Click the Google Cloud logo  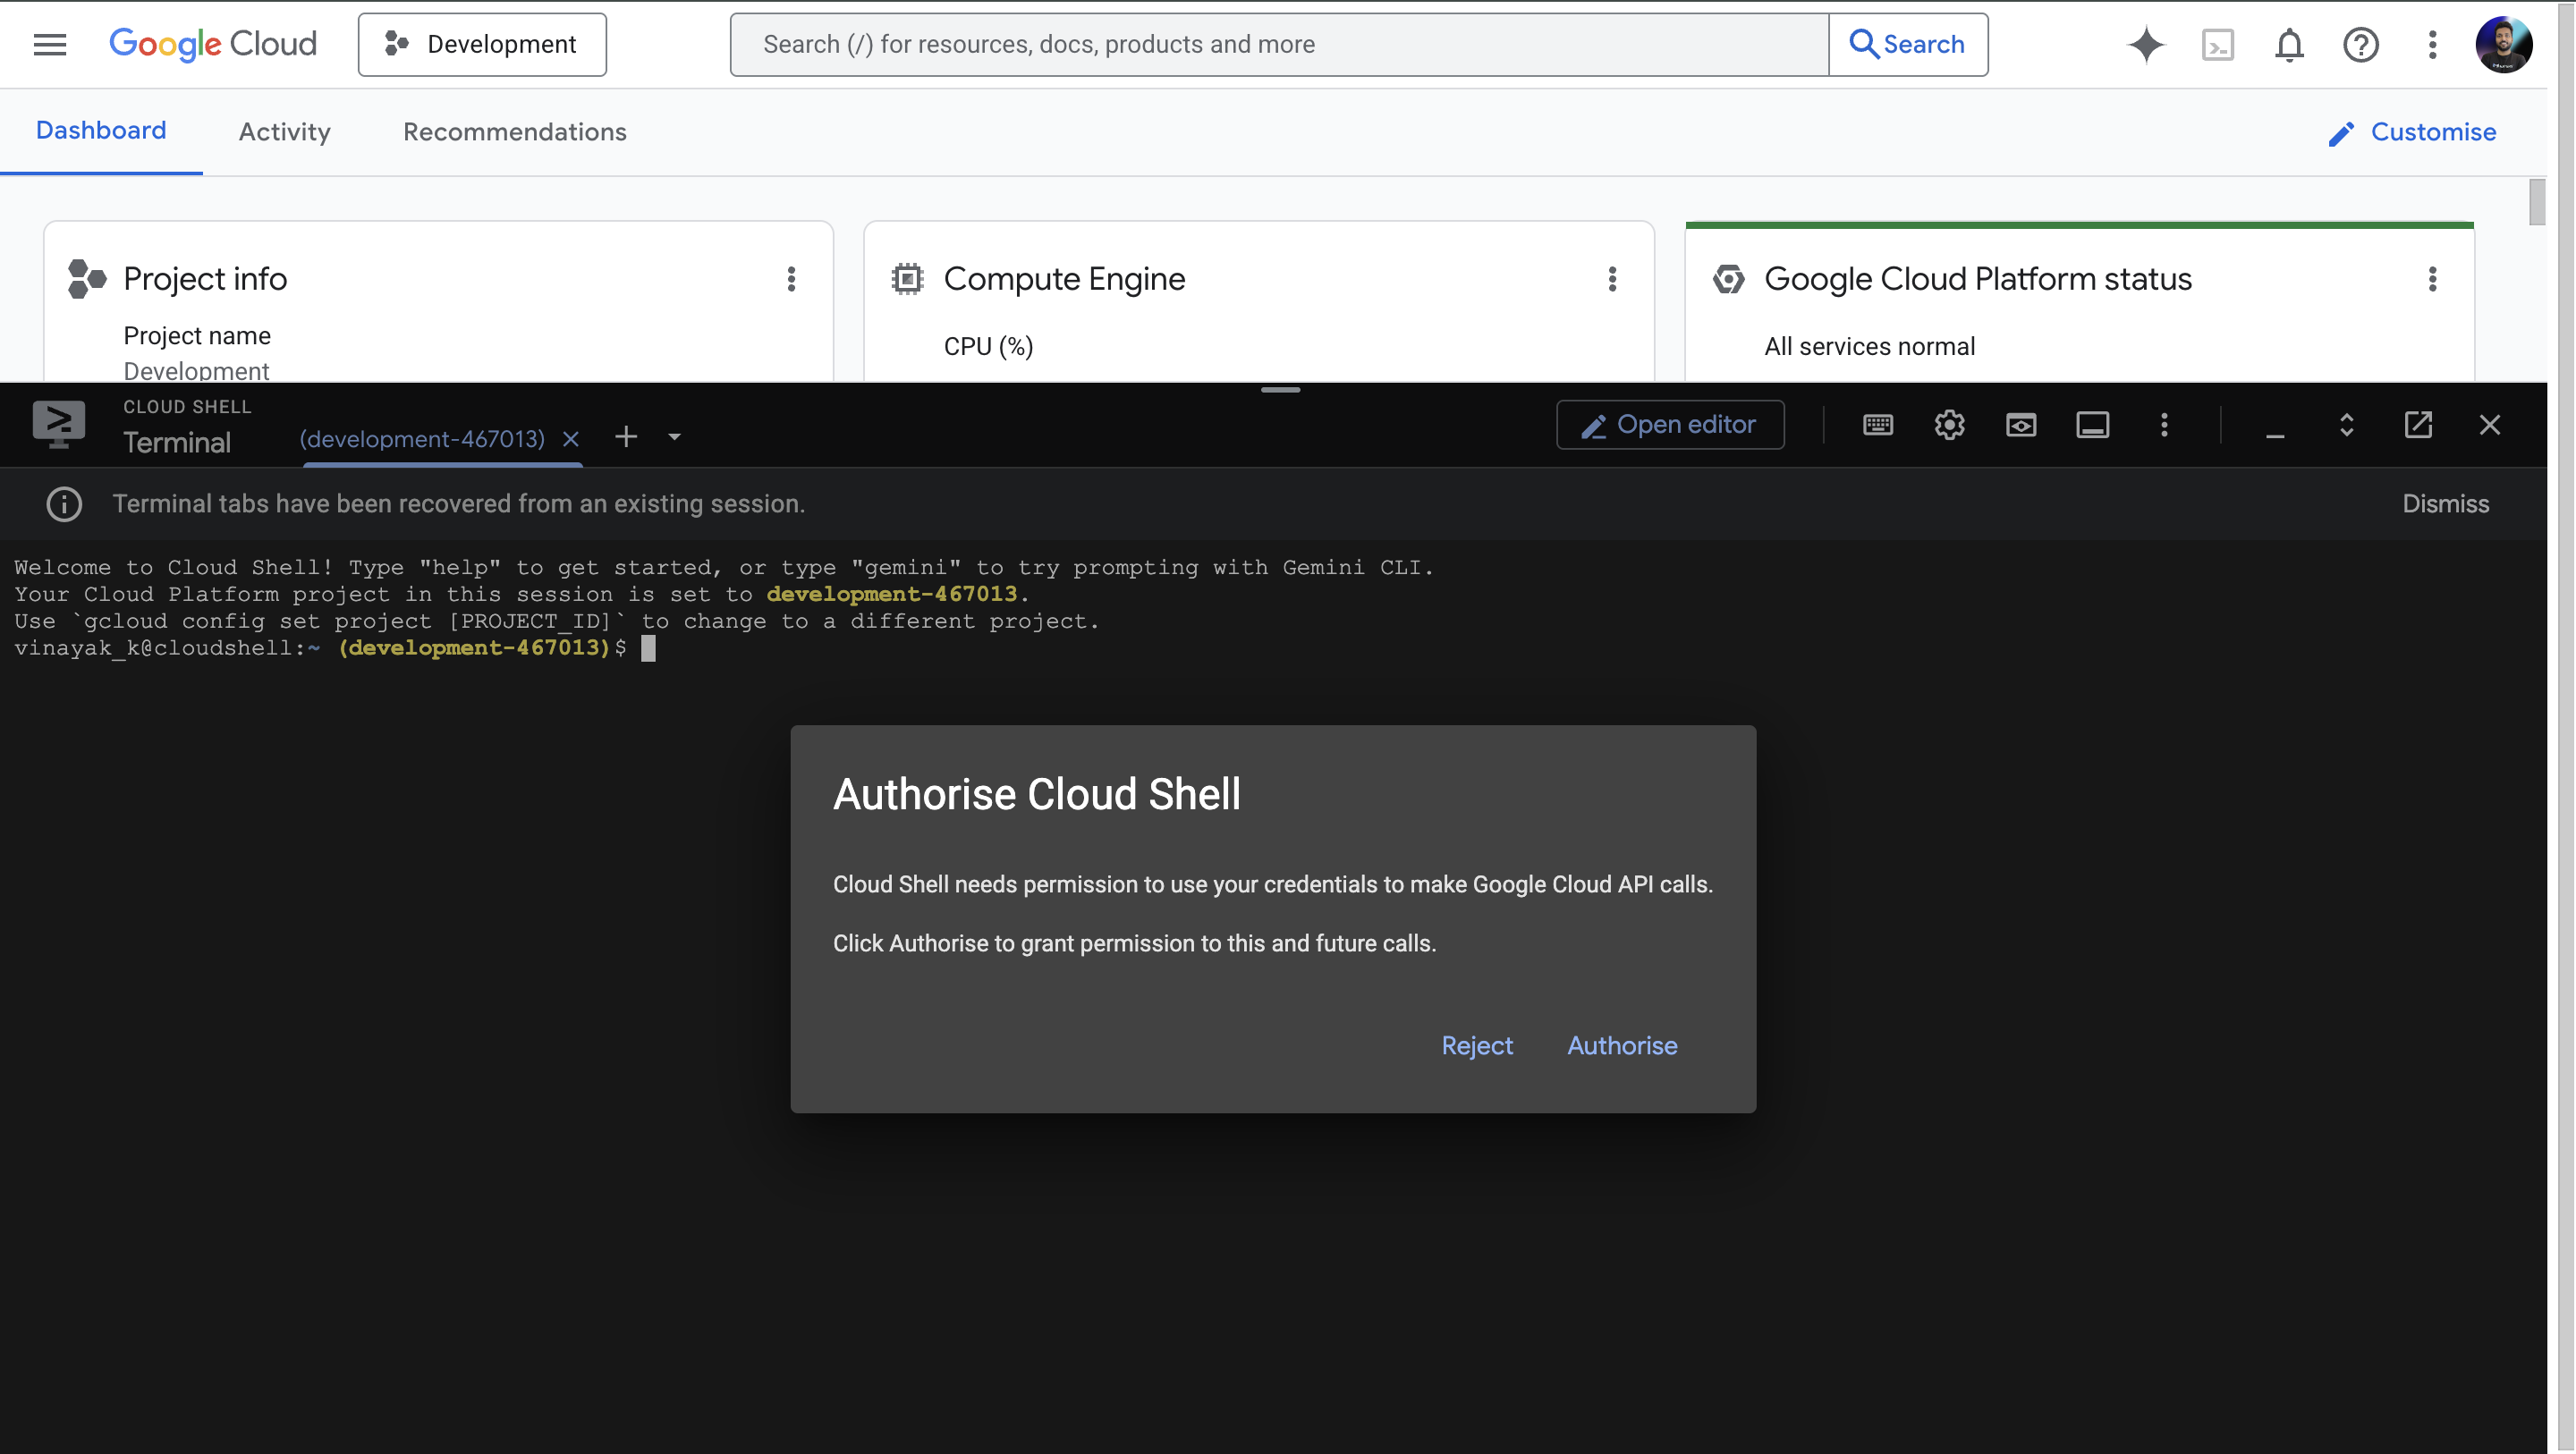[212, 44]
